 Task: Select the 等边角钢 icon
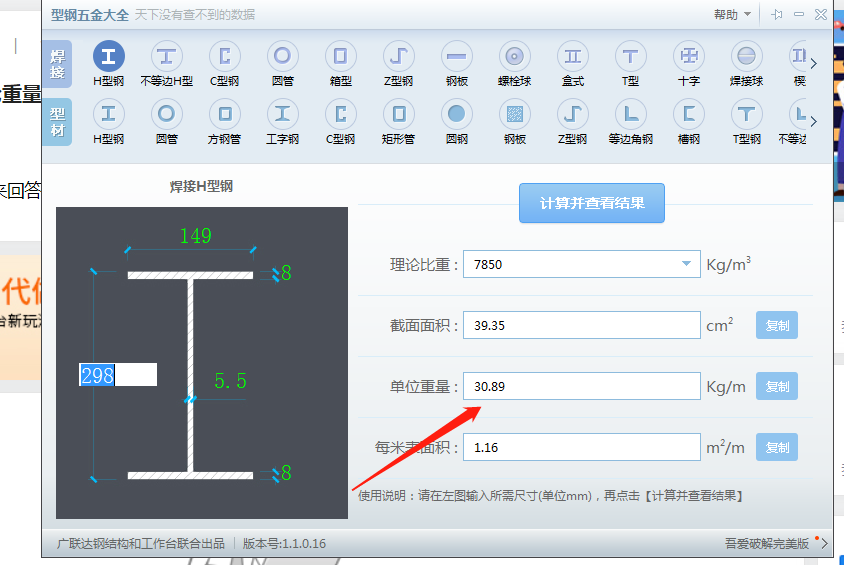pyautogui.click(x=630, y=114)
